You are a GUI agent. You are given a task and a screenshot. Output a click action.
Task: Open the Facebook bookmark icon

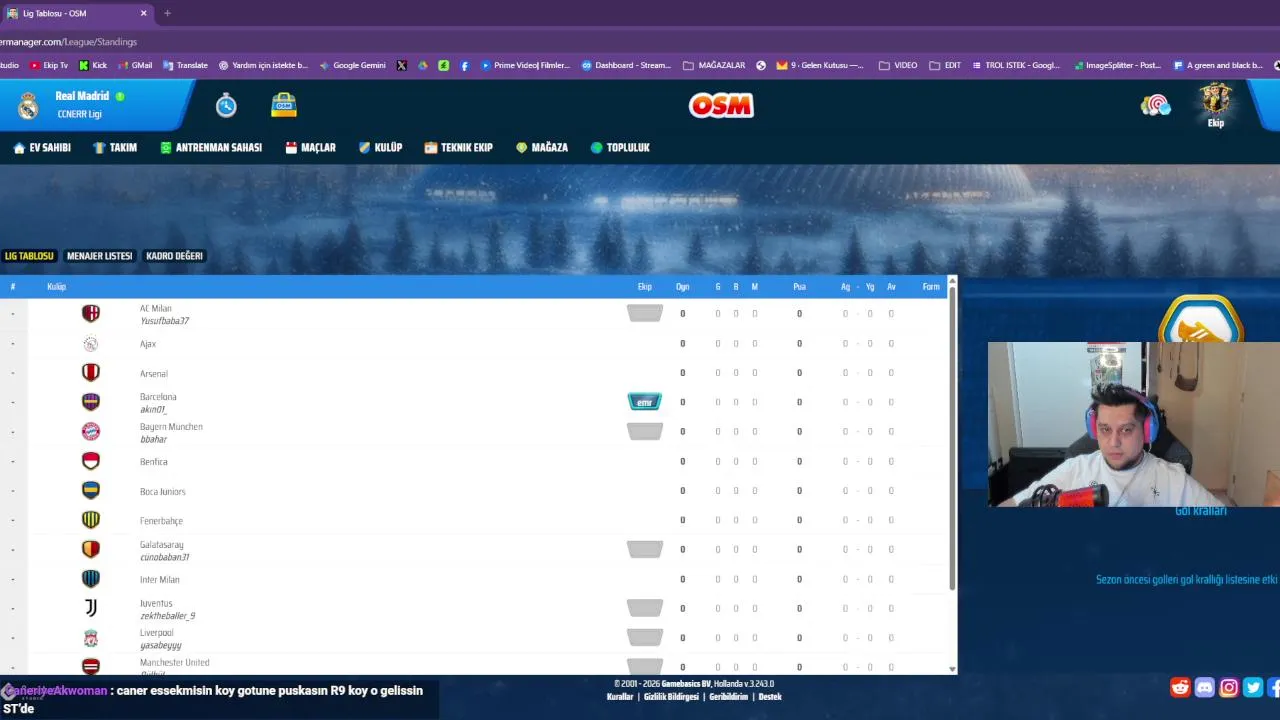[x=465, y=65]
